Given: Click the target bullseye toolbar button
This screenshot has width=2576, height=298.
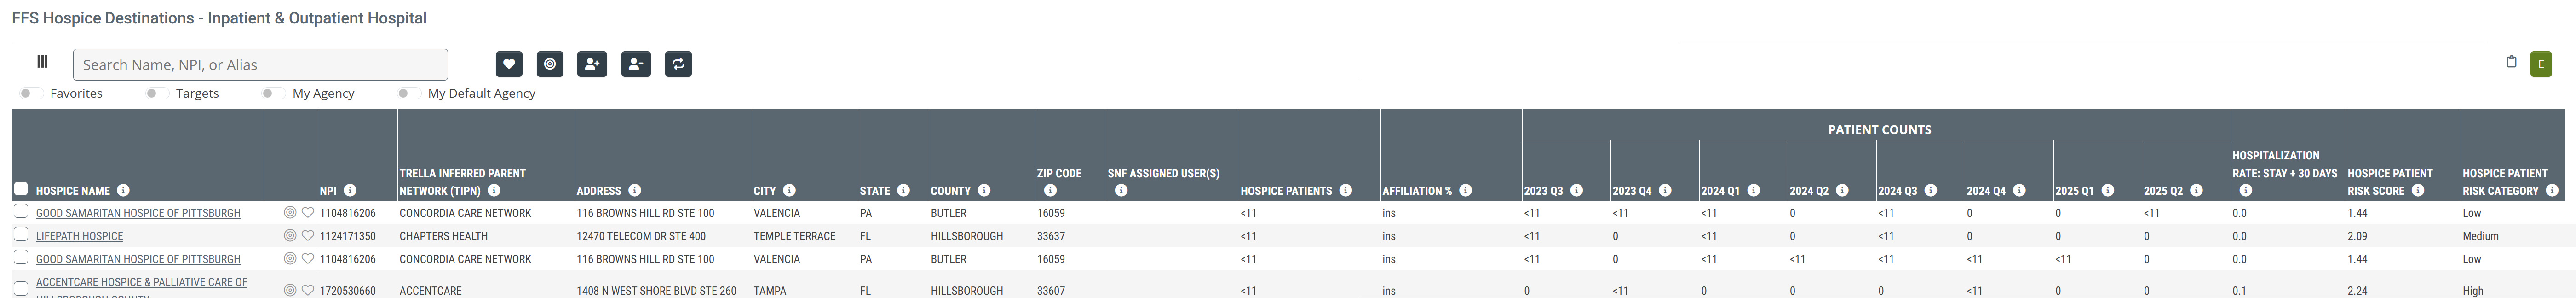Looking at the screenshot, I should 550,64.
